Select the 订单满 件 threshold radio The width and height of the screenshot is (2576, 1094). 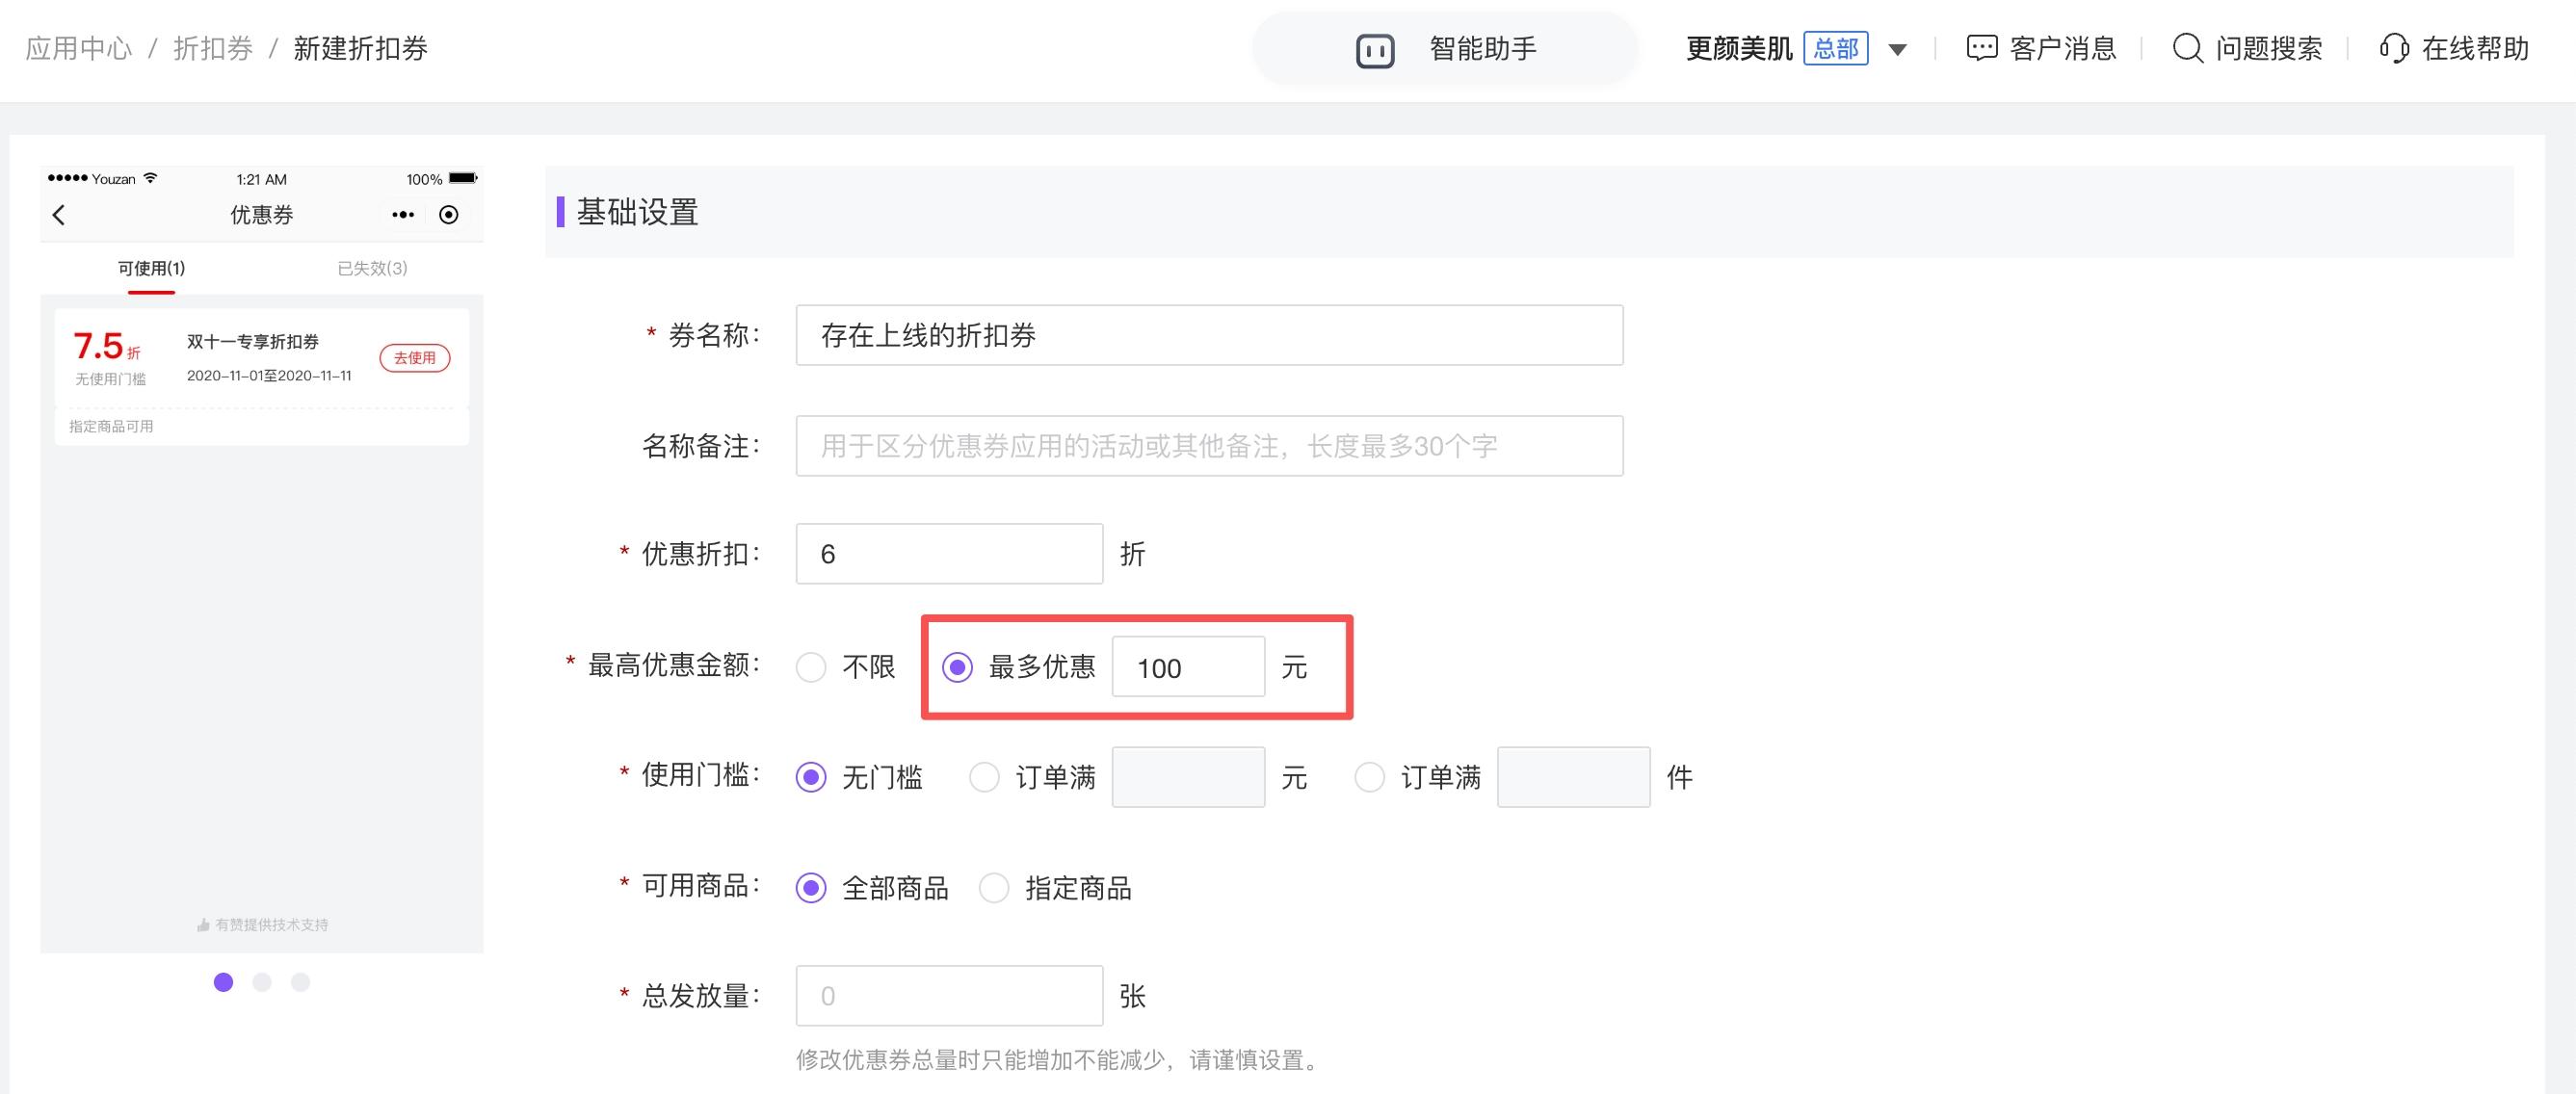pyautogui.click(x=1369, y=777)
